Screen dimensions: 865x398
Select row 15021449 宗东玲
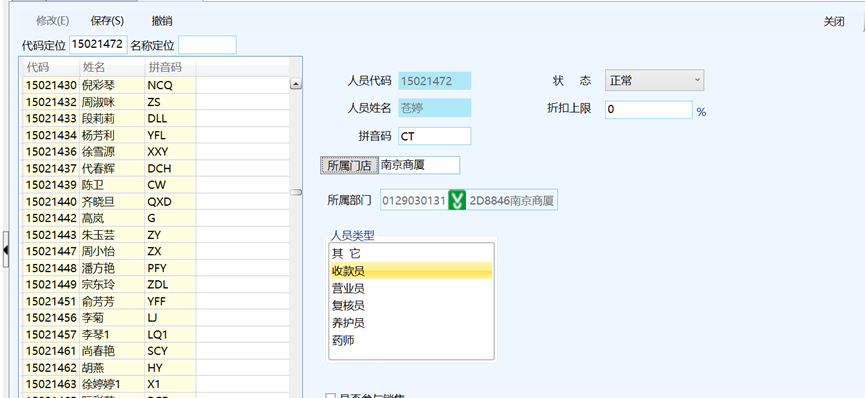156,285
